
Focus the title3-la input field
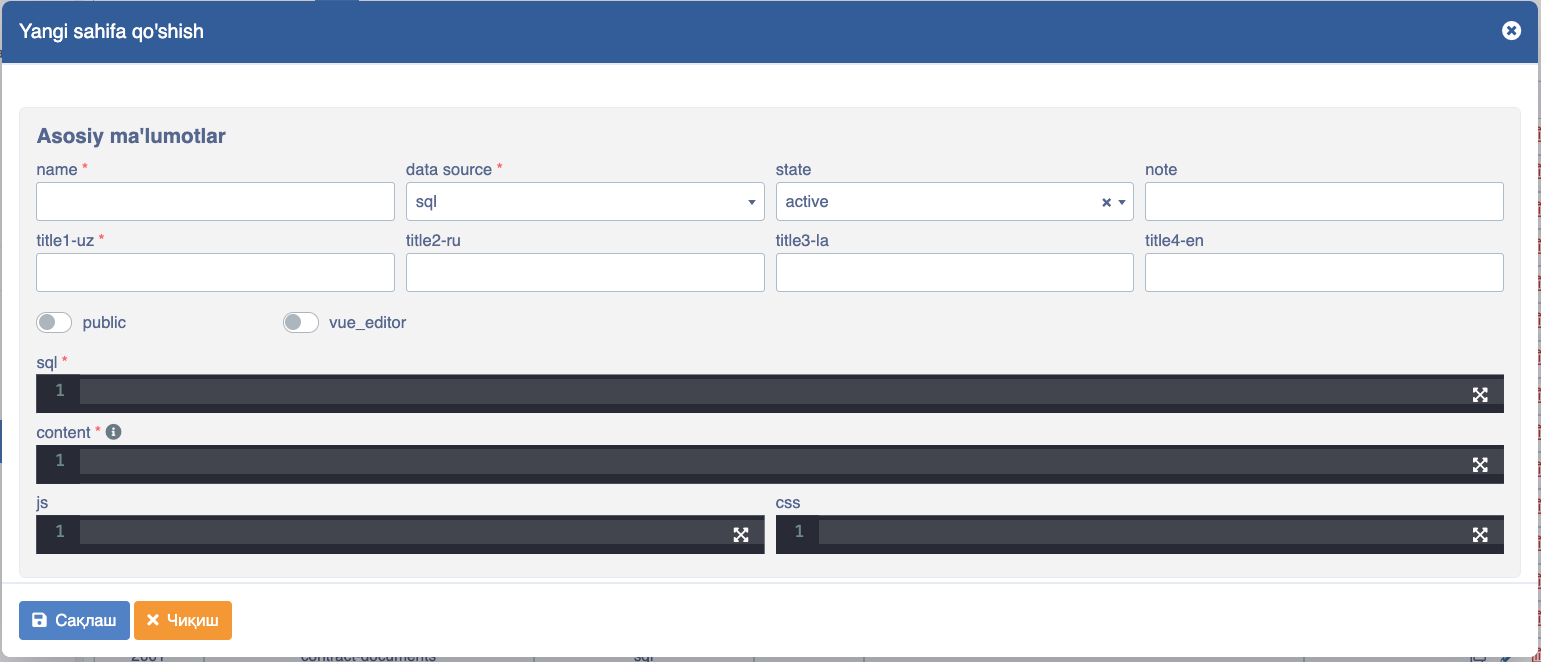[954, 272]
